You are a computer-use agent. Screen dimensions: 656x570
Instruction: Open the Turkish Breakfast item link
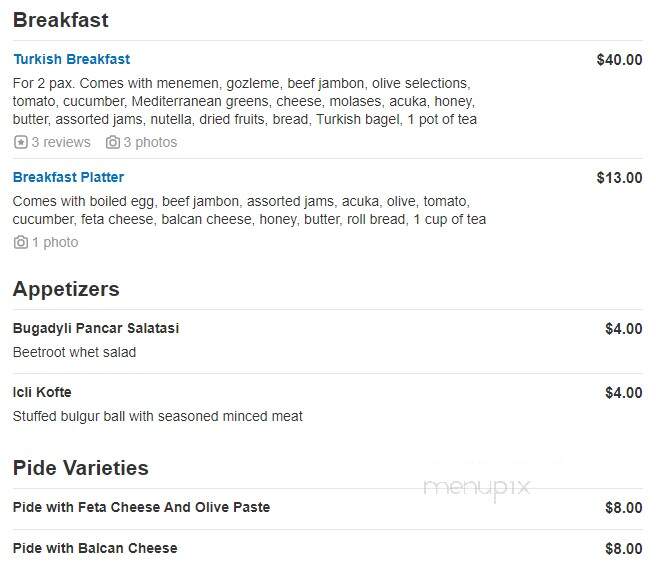click(x=72, y=59)
